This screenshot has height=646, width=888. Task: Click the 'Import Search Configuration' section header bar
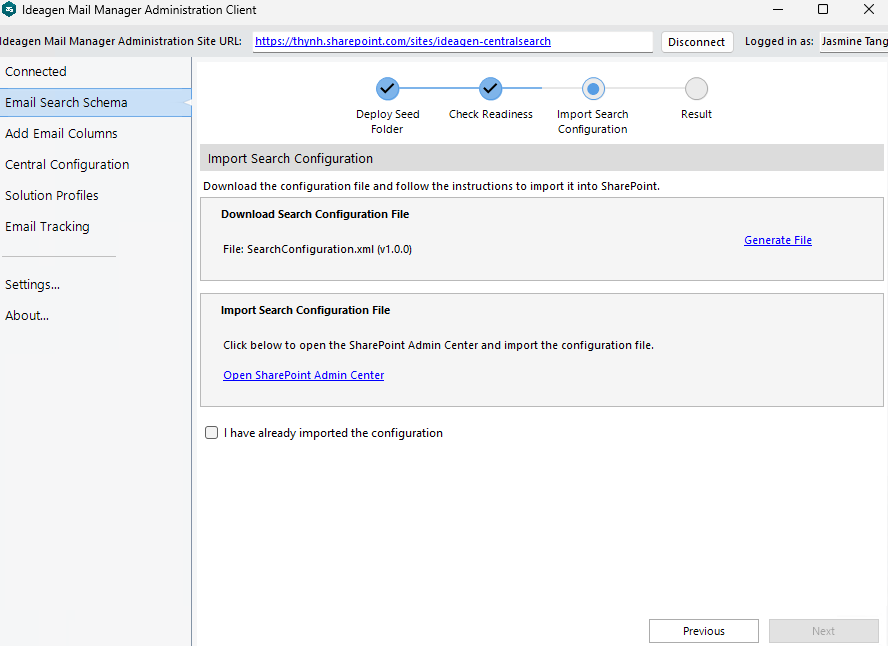(x=542, y=158)
